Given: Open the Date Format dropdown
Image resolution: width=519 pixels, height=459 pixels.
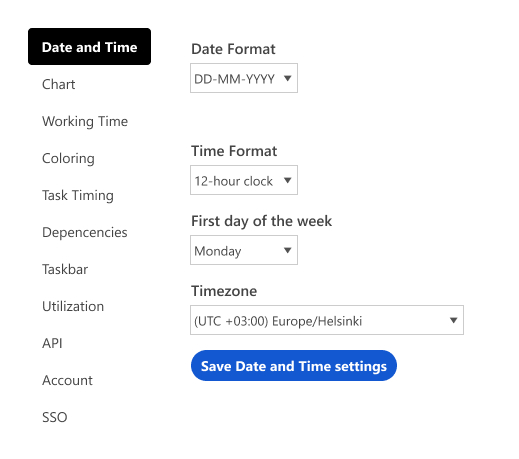Looking at the screenshot, I should pyautogui.click(x=244, y=78).
